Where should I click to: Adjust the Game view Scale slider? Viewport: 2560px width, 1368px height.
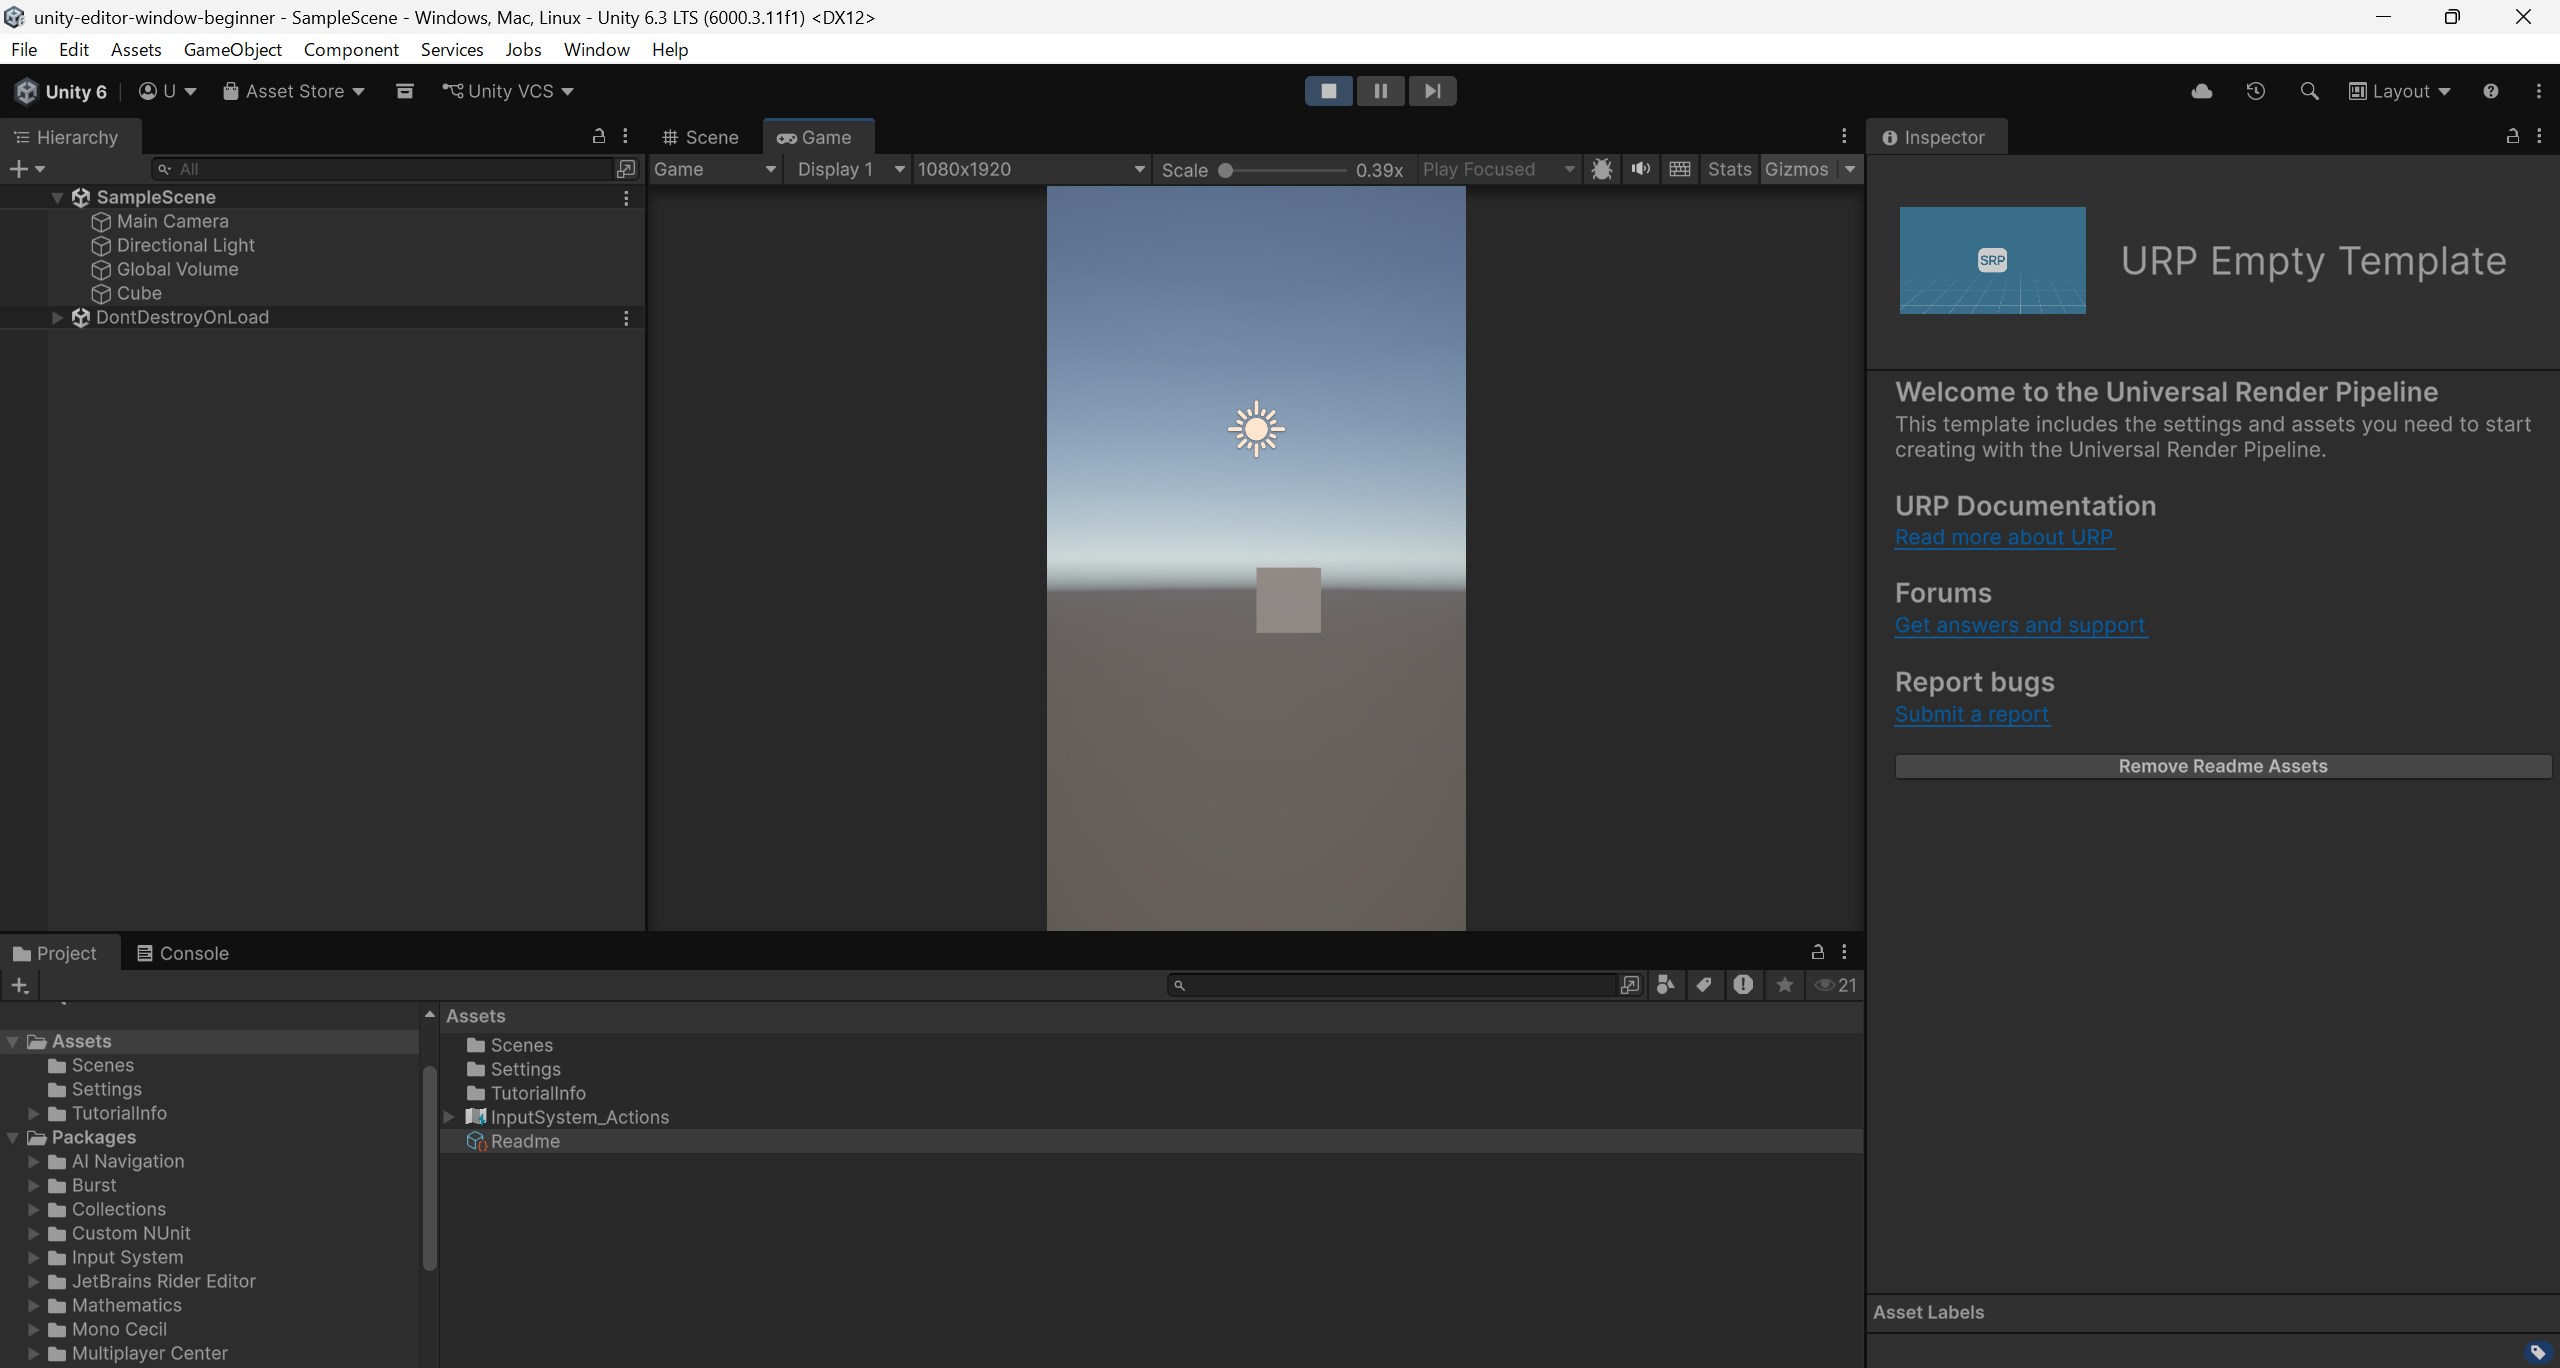coord(1226,170)
